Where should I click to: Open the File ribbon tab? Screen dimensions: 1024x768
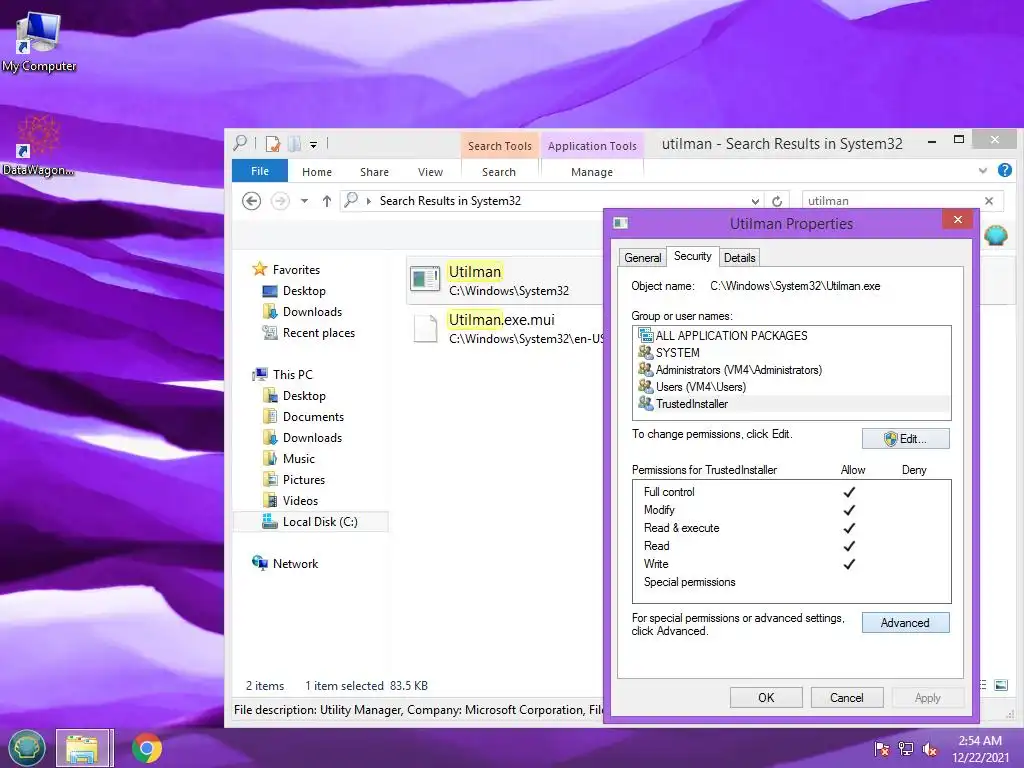260,171
